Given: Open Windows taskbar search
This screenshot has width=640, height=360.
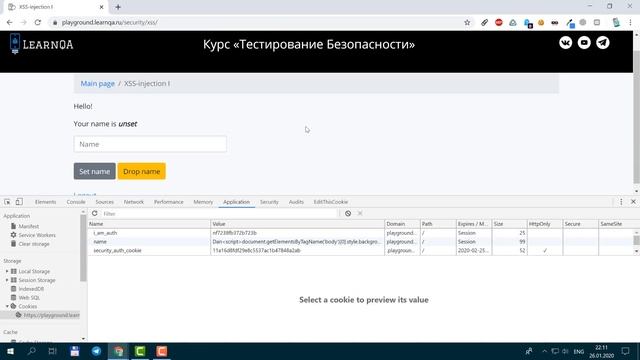Looking at the screenshot, I should (x=31, y=351).
